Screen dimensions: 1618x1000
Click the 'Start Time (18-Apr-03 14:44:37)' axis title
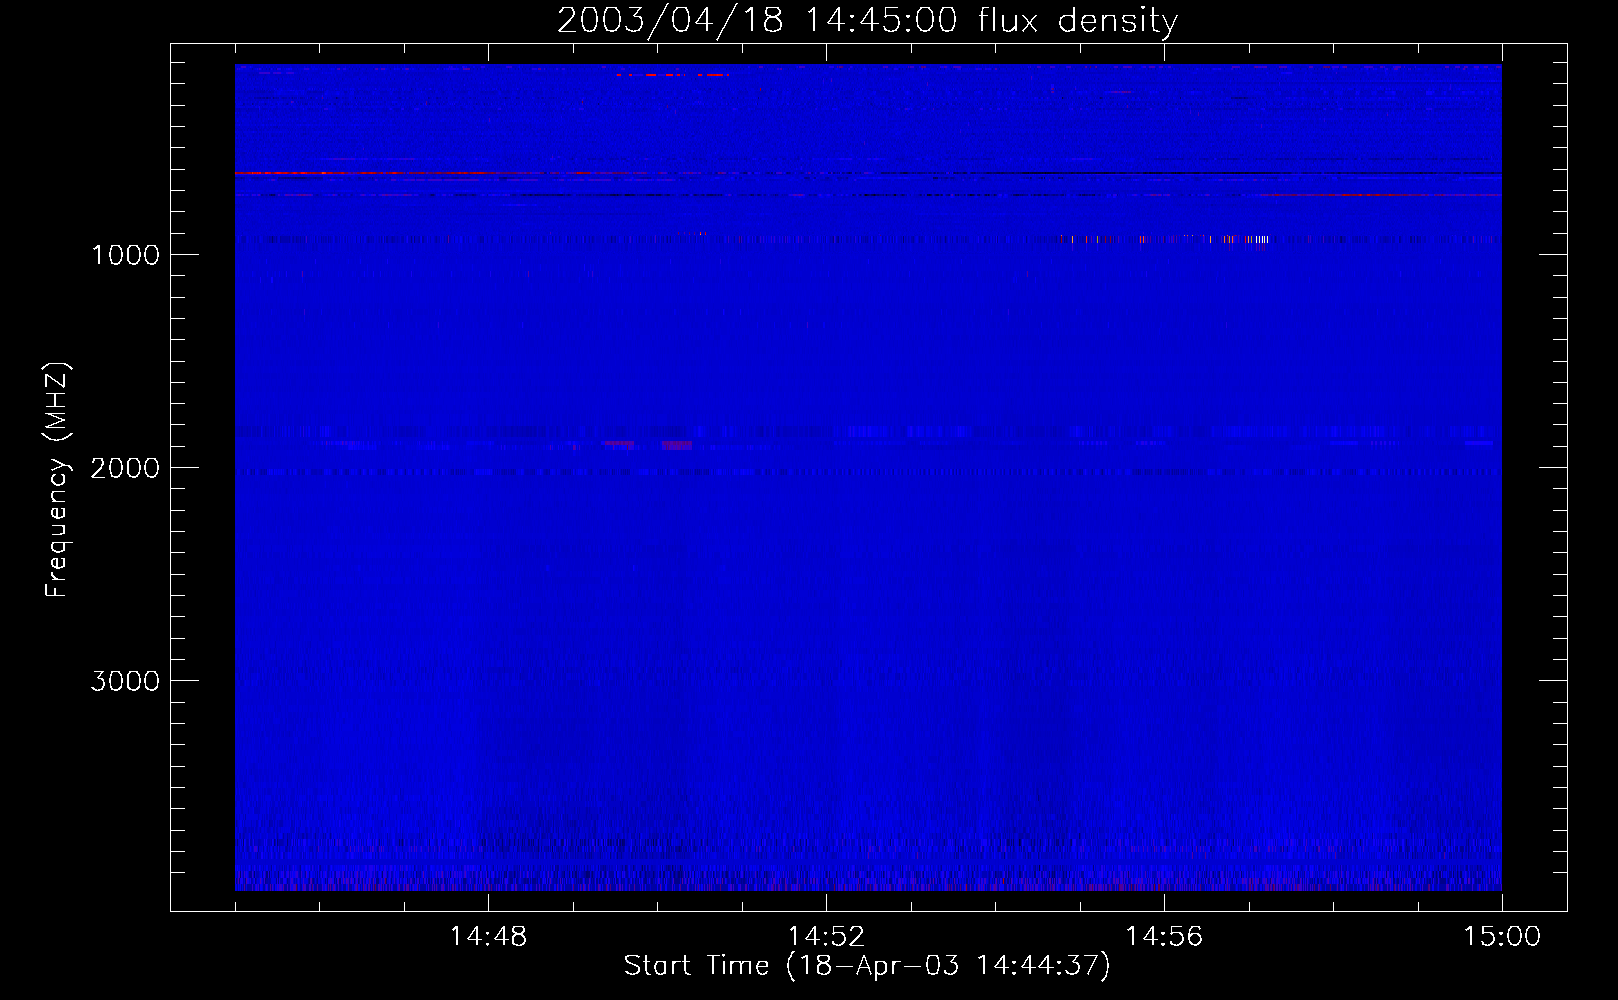click(867, 966)
